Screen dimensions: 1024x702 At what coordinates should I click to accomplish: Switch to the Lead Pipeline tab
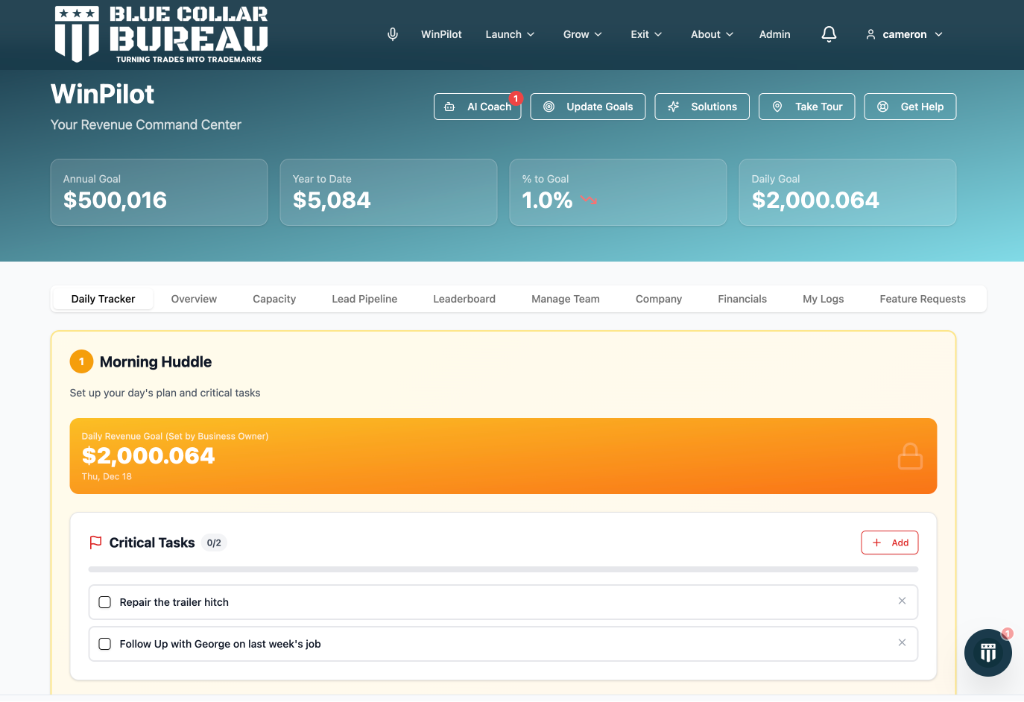364,299
